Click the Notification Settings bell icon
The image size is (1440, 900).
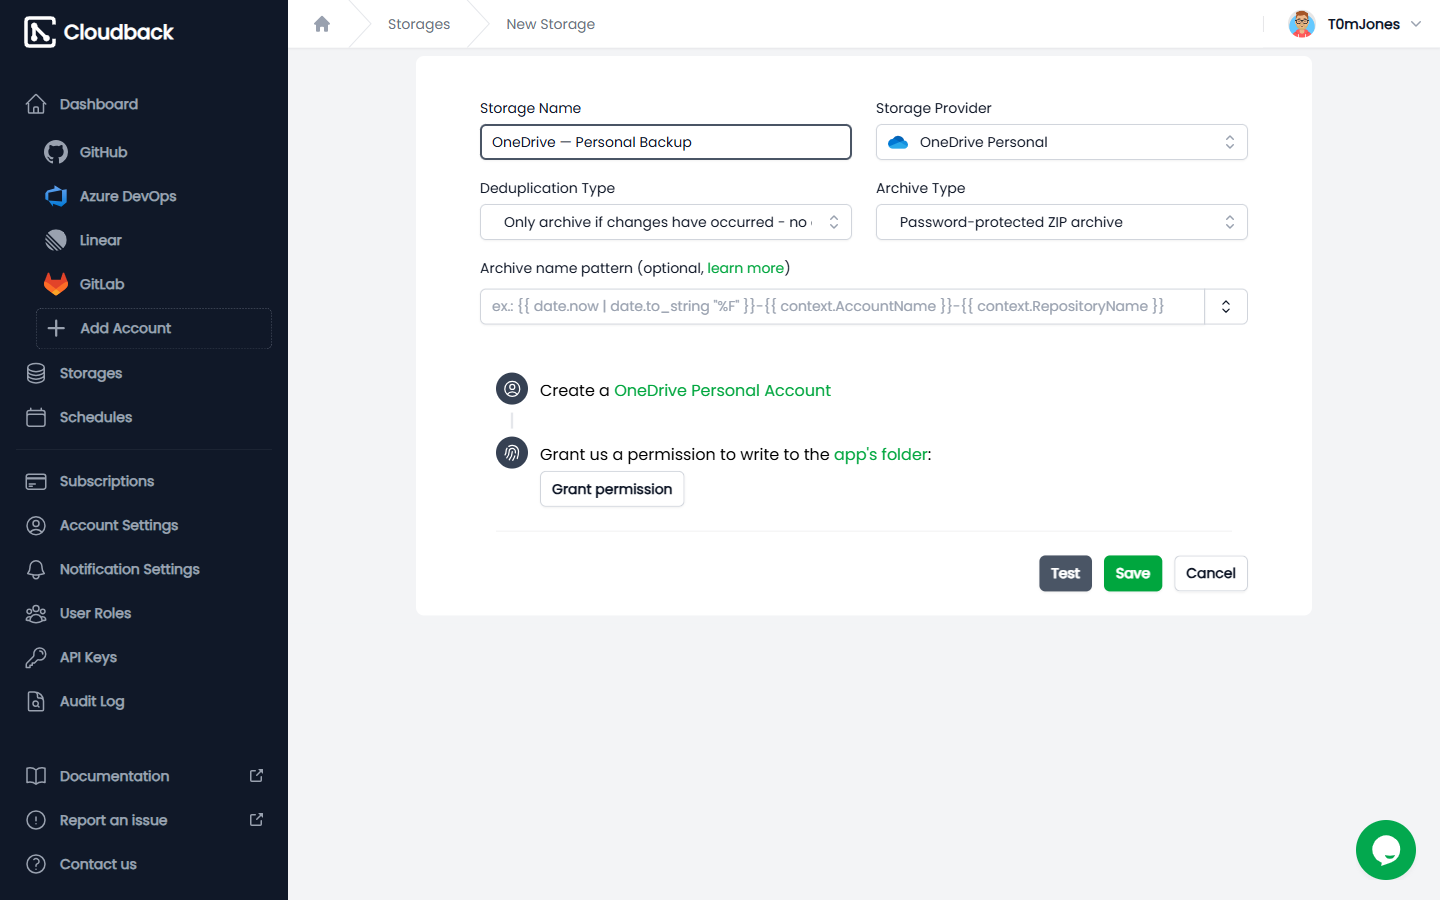point(36,569)
